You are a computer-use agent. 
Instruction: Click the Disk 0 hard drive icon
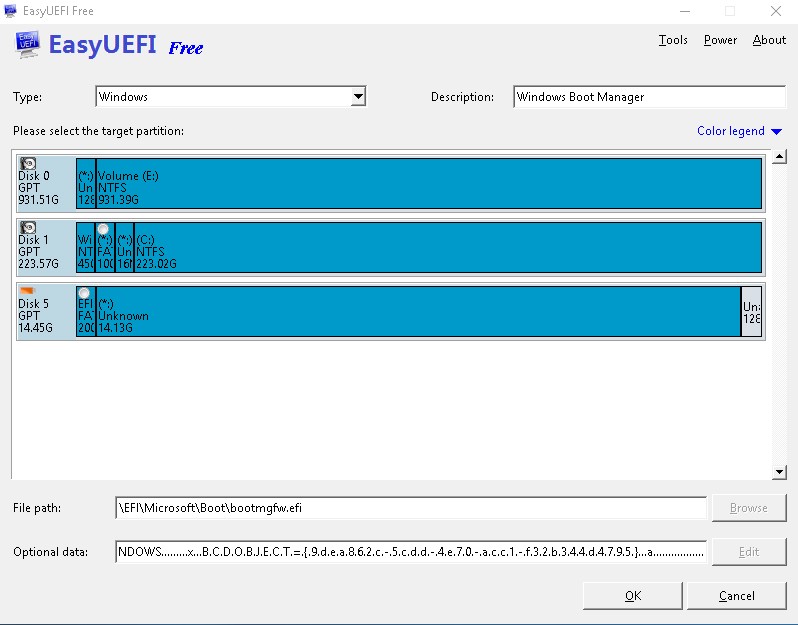click(x=28, y=163)
